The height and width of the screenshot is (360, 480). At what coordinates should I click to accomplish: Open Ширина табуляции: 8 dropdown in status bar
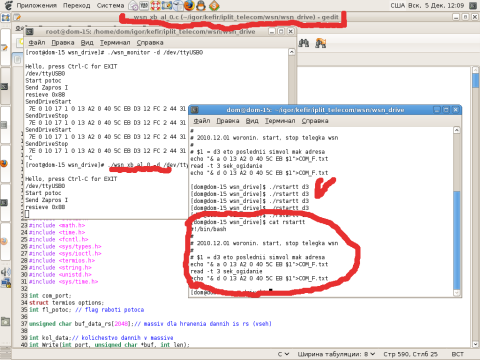[336, 354]
